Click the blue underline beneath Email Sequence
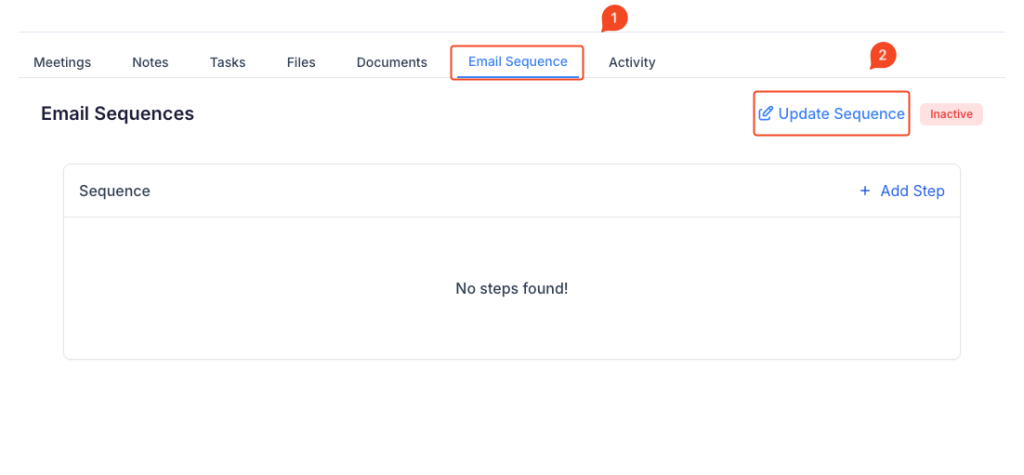1024x475 pixels. click(517, 76)
